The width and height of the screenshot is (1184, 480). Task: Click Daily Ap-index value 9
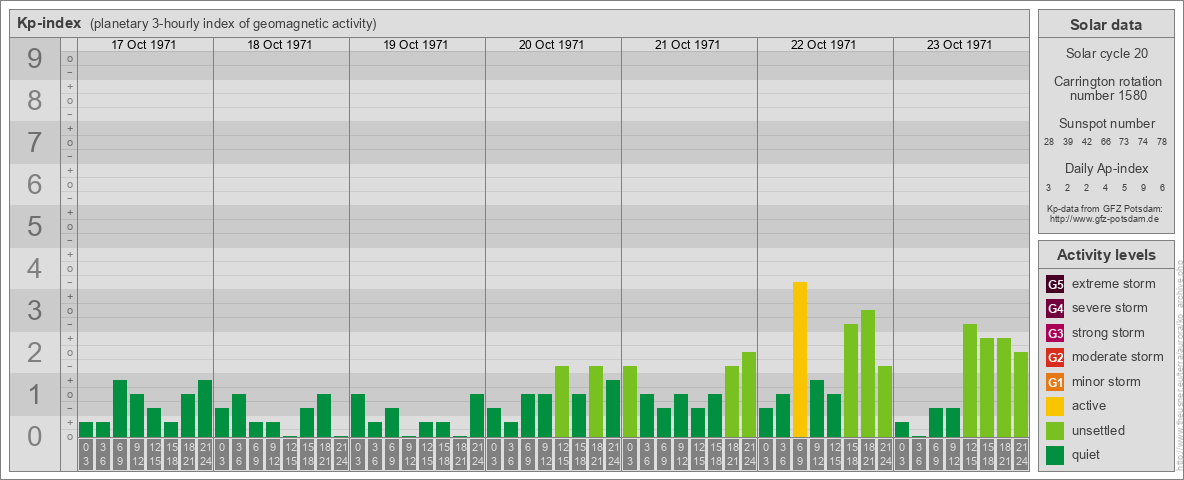1143,187
